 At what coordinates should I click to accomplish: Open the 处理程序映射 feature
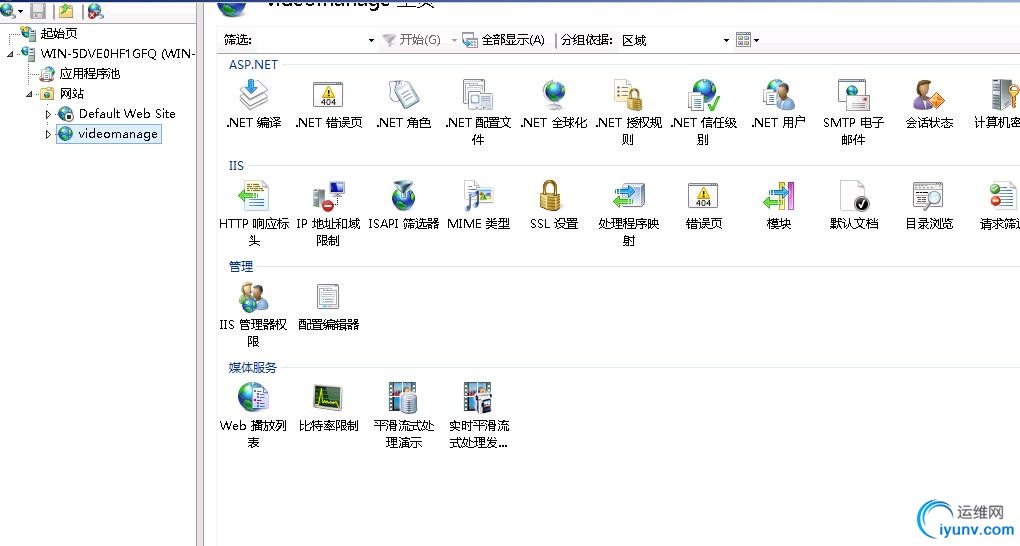point(628,213)
